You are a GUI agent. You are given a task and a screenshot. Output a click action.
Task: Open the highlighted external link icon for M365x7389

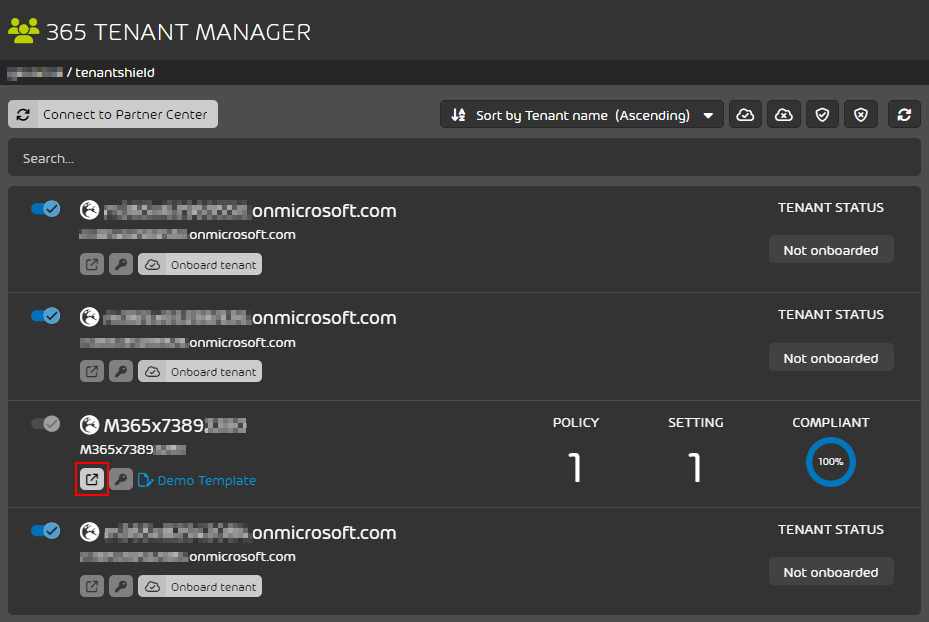tap(91, 479)
